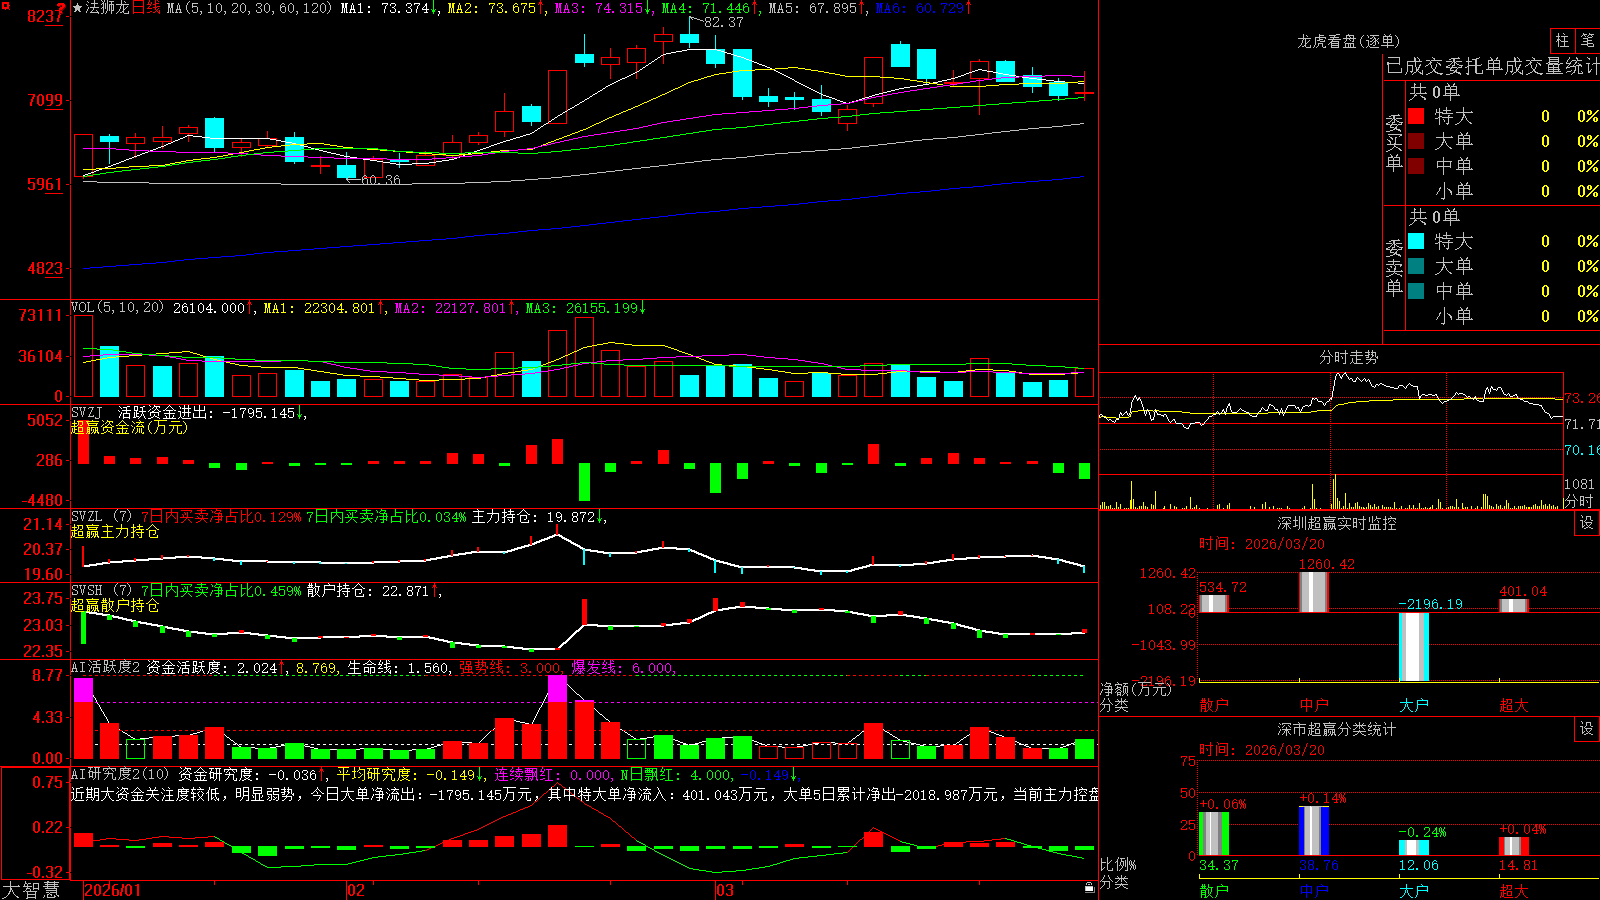Image resolution: width=1600 pixels, height=900 pixels.
Task: Click the dark red 委买单 大单 swatch
Action: 1416,141
